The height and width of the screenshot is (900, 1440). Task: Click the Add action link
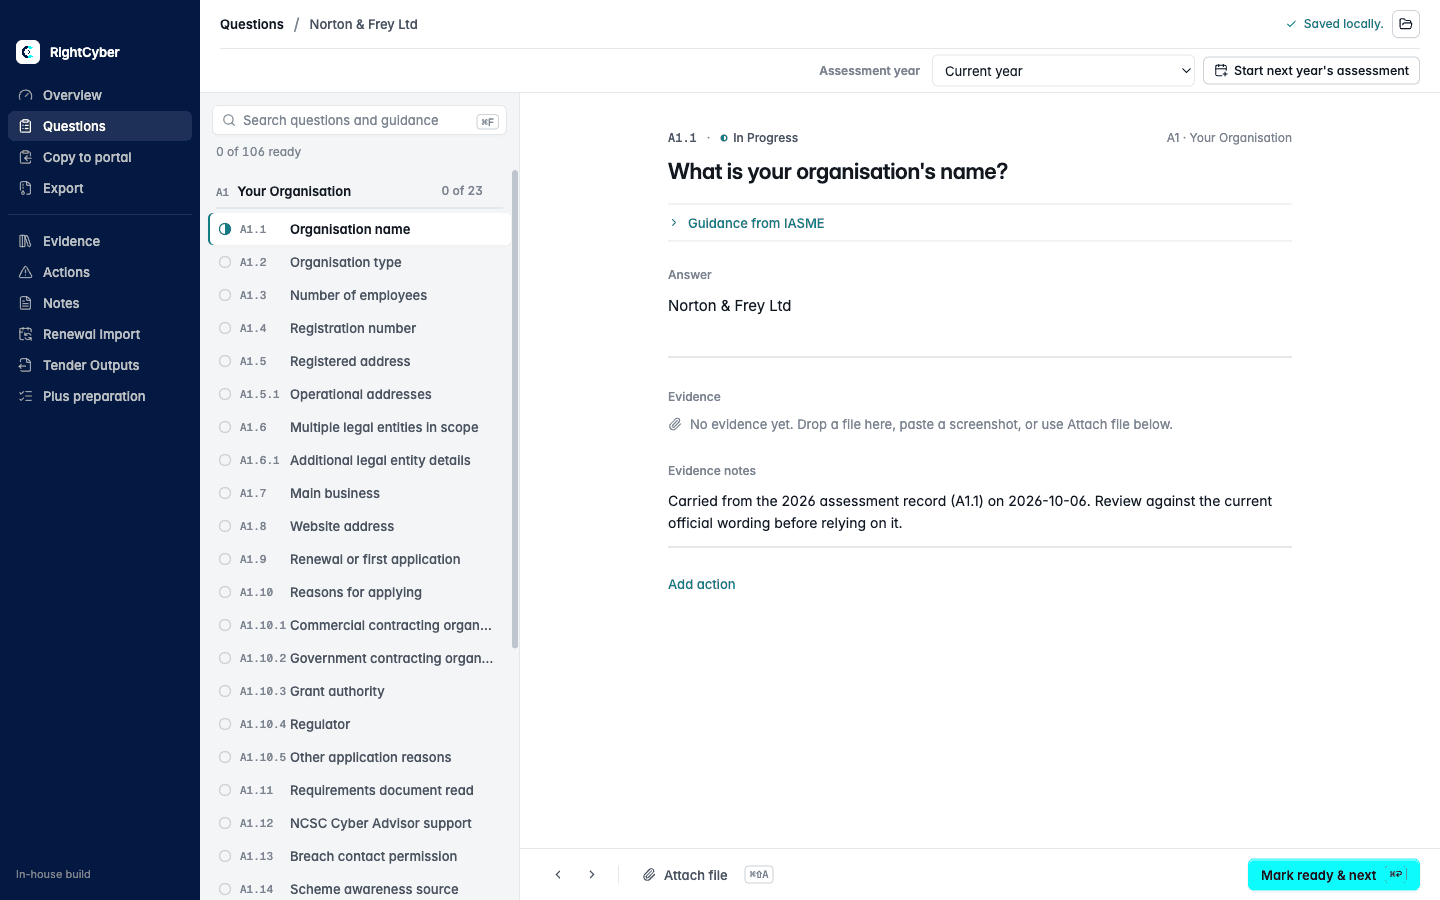tap(702, 584)
